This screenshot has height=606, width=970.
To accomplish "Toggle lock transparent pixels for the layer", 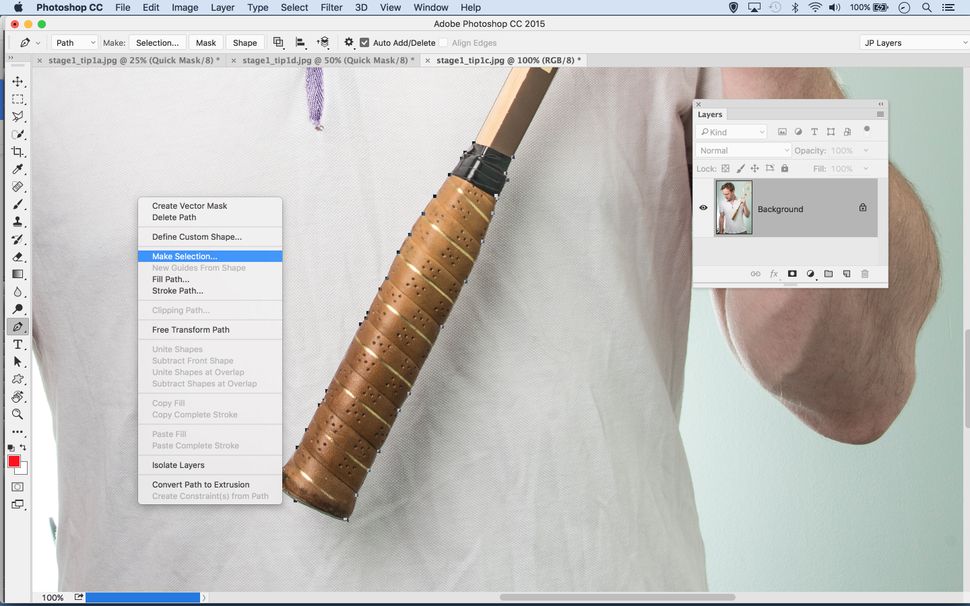I will (x=726, y=168).
